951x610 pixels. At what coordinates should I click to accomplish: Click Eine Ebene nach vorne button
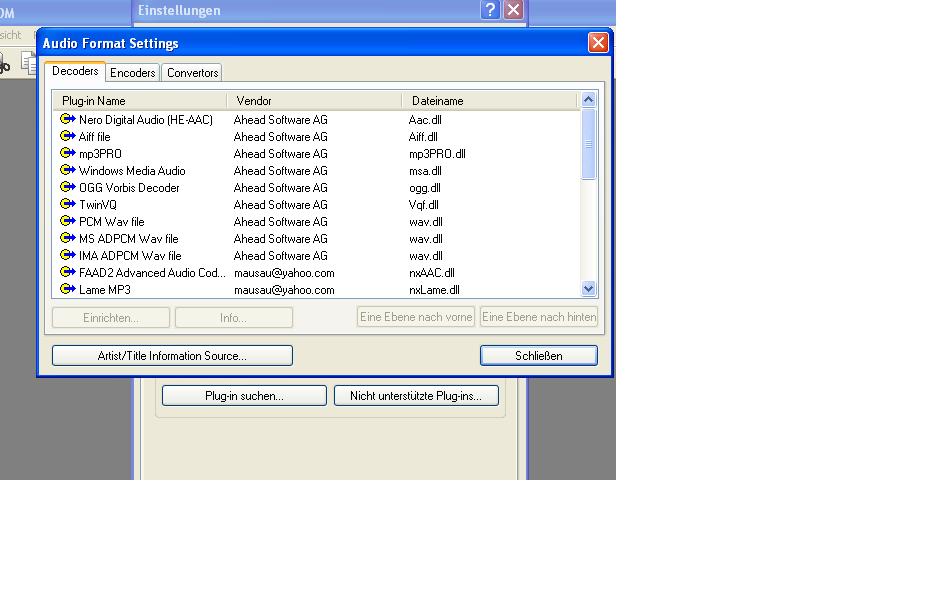click(x=416, y=317)
